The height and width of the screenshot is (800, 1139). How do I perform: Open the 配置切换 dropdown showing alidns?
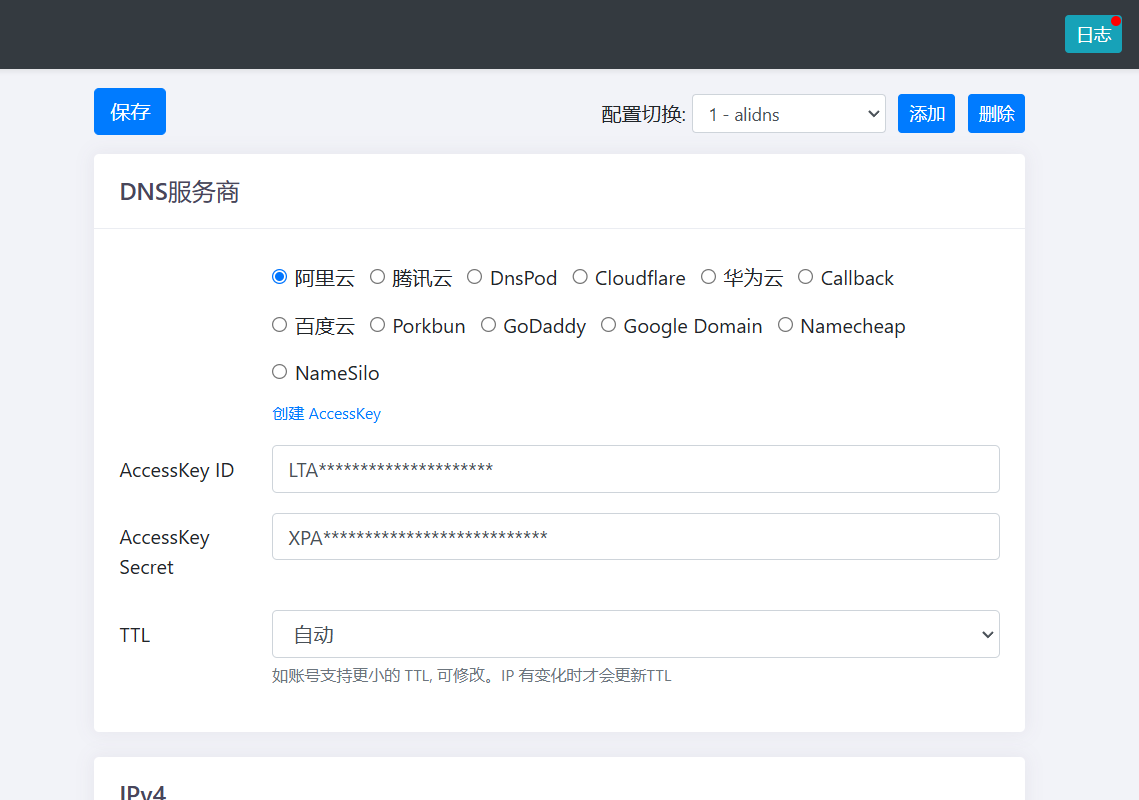click(x=788, y=114)
